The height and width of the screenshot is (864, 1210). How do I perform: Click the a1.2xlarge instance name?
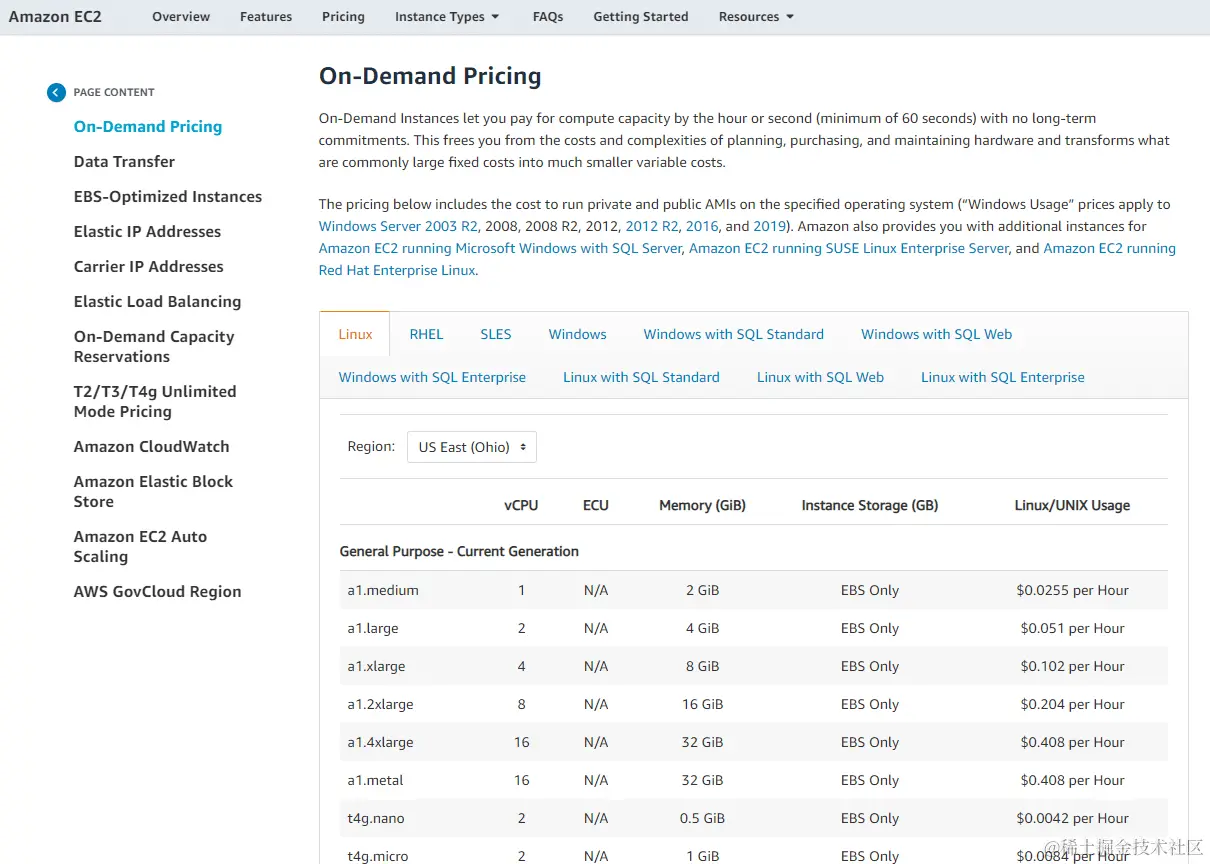tap(380, 704)
